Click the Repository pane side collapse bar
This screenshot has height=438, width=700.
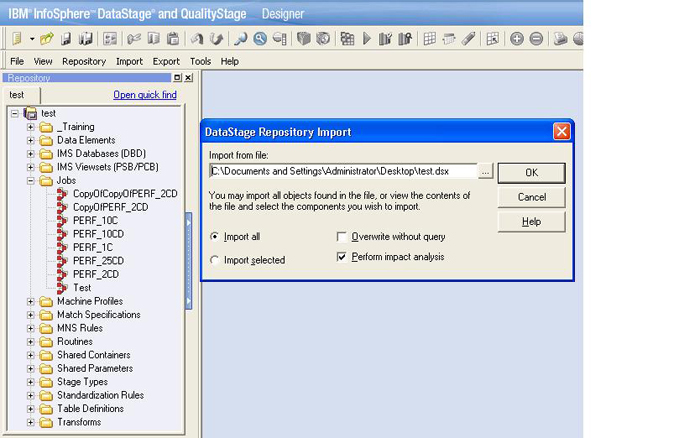tap(188, 261)
